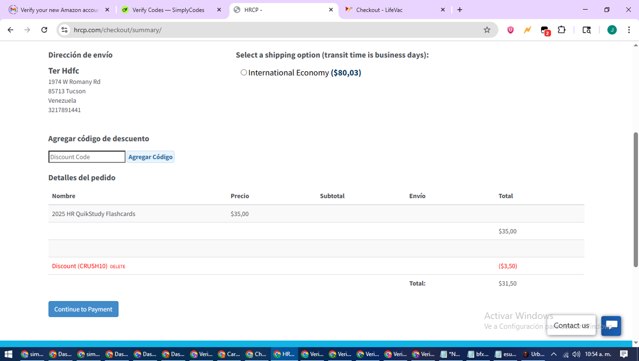
Task: Open the Windows Start menu
Action: tap(8, 354)
